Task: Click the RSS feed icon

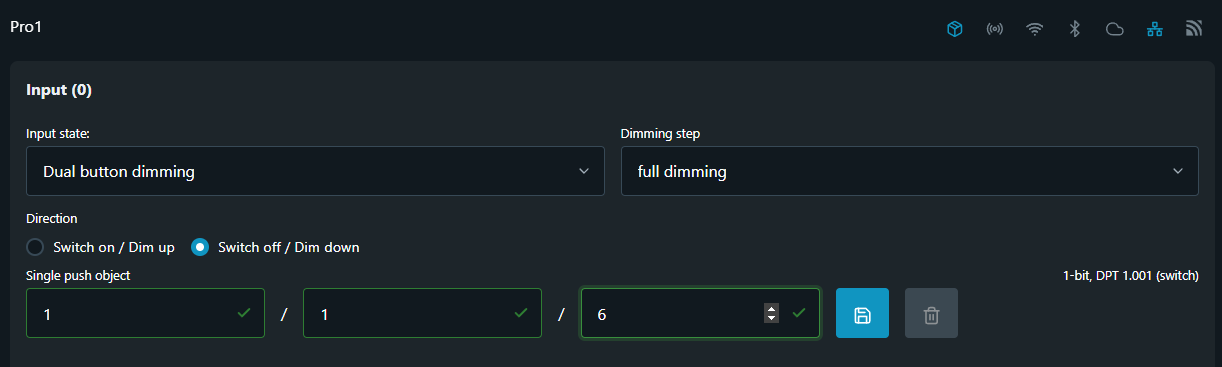Action: 1193,29
